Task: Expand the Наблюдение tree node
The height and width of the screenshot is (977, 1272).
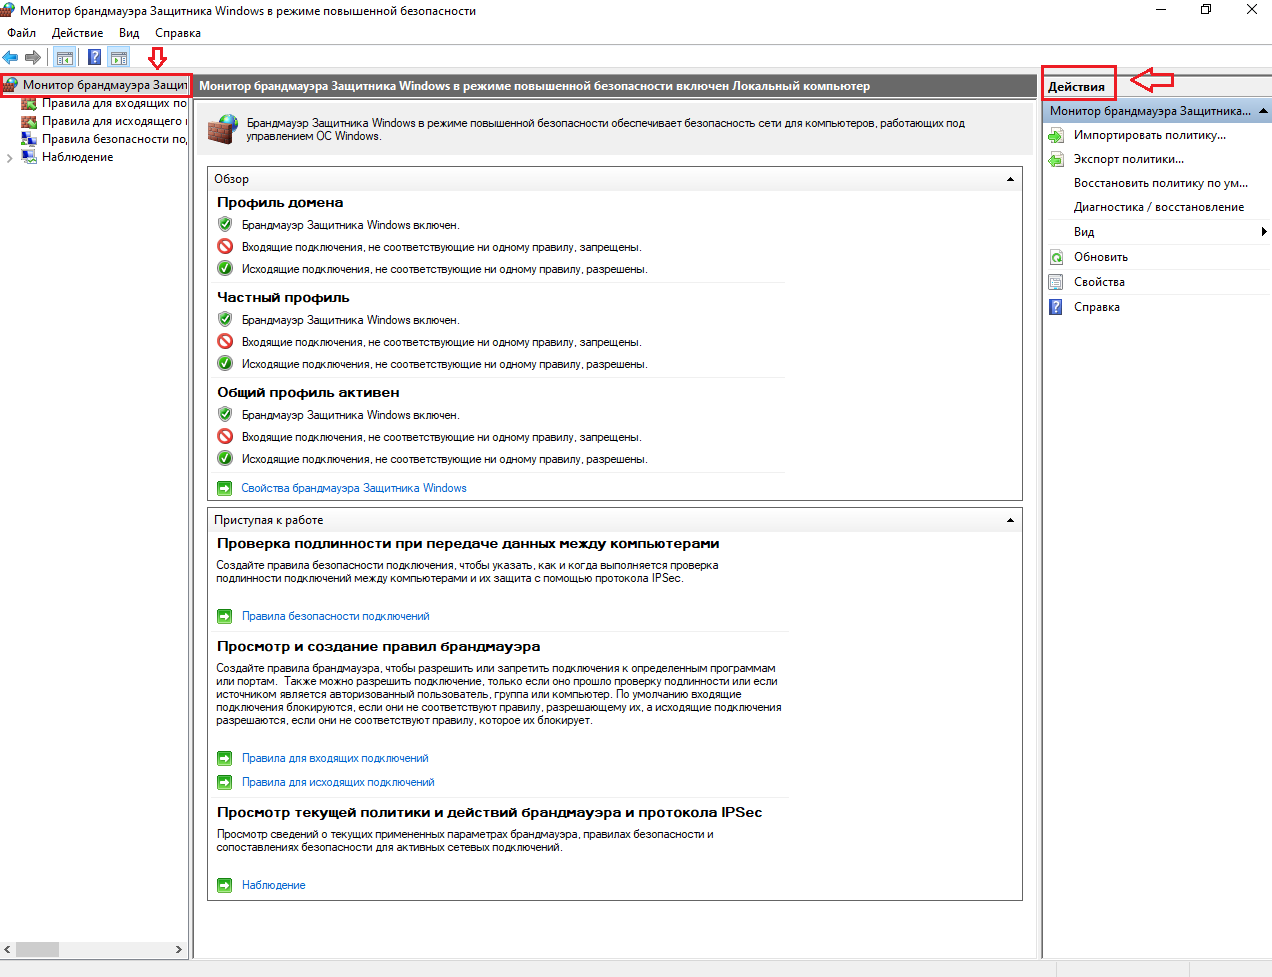Action: [x=10, y=158]
